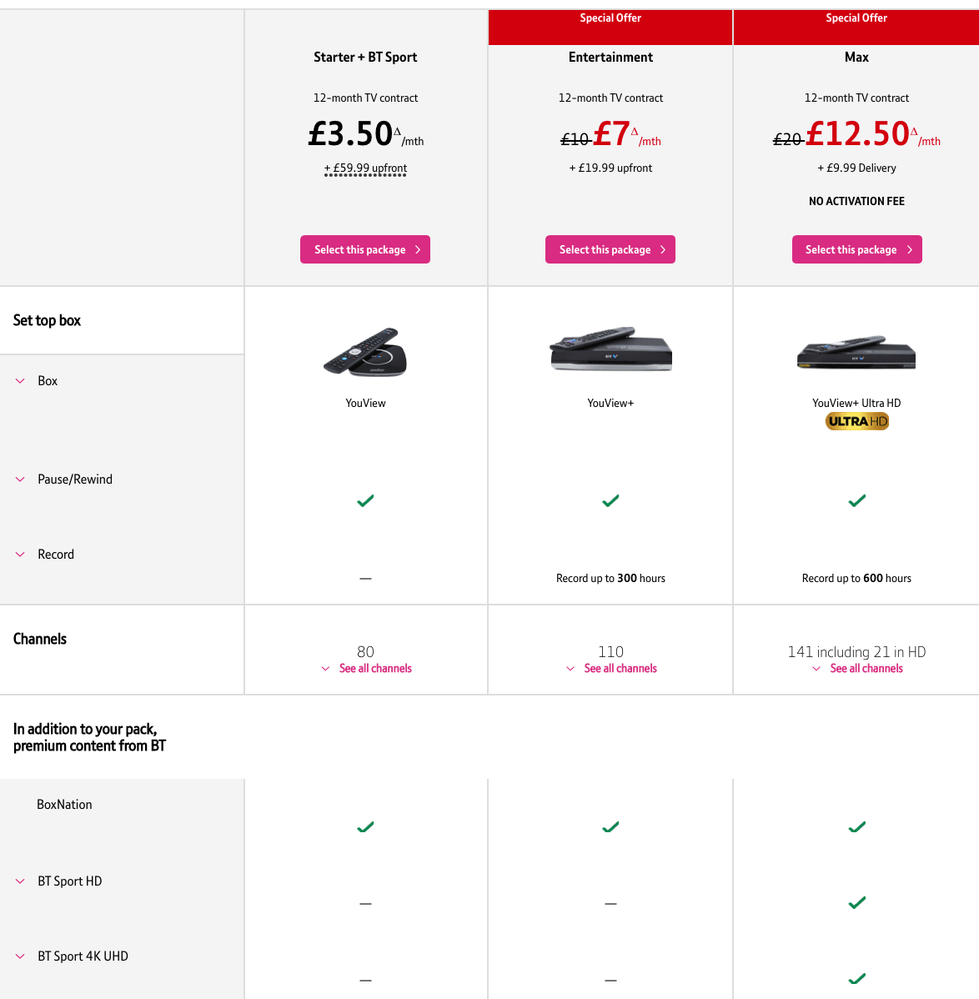See all 110 Entertainment channels
Image resolution: width=979 pixels, height=999 pixels.
tap(611, 668)
